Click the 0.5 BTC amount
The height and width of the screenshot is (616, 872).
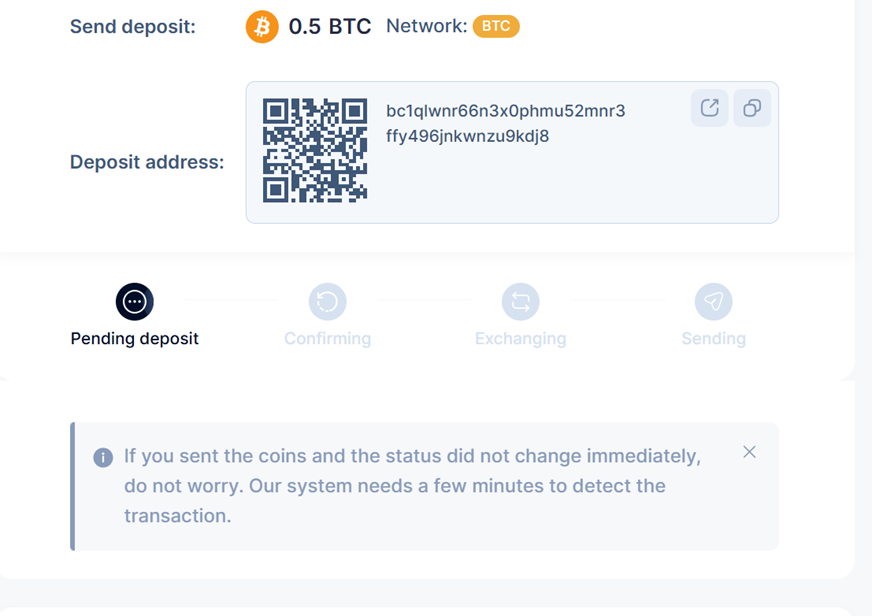[x=330, y=27]
